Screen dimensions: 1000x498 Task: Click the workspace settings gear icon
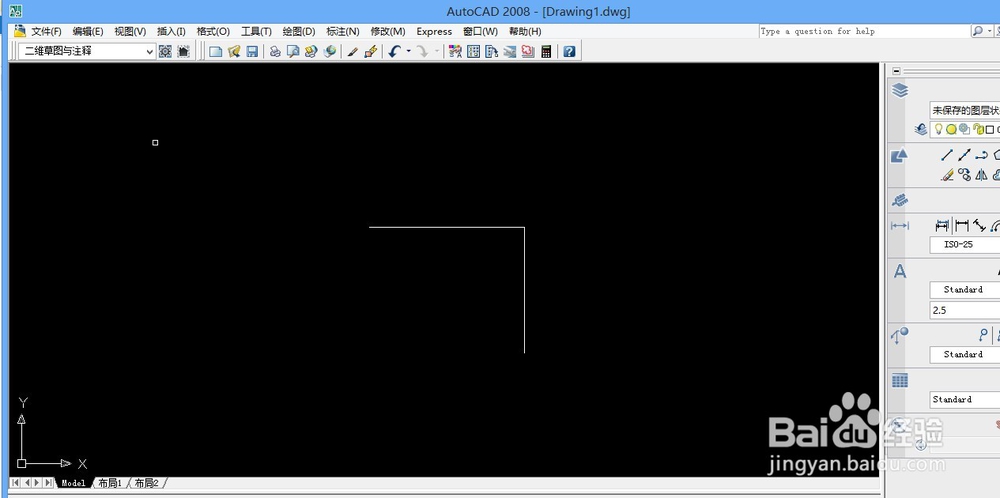pyautogui.click(x=165, y=52)
